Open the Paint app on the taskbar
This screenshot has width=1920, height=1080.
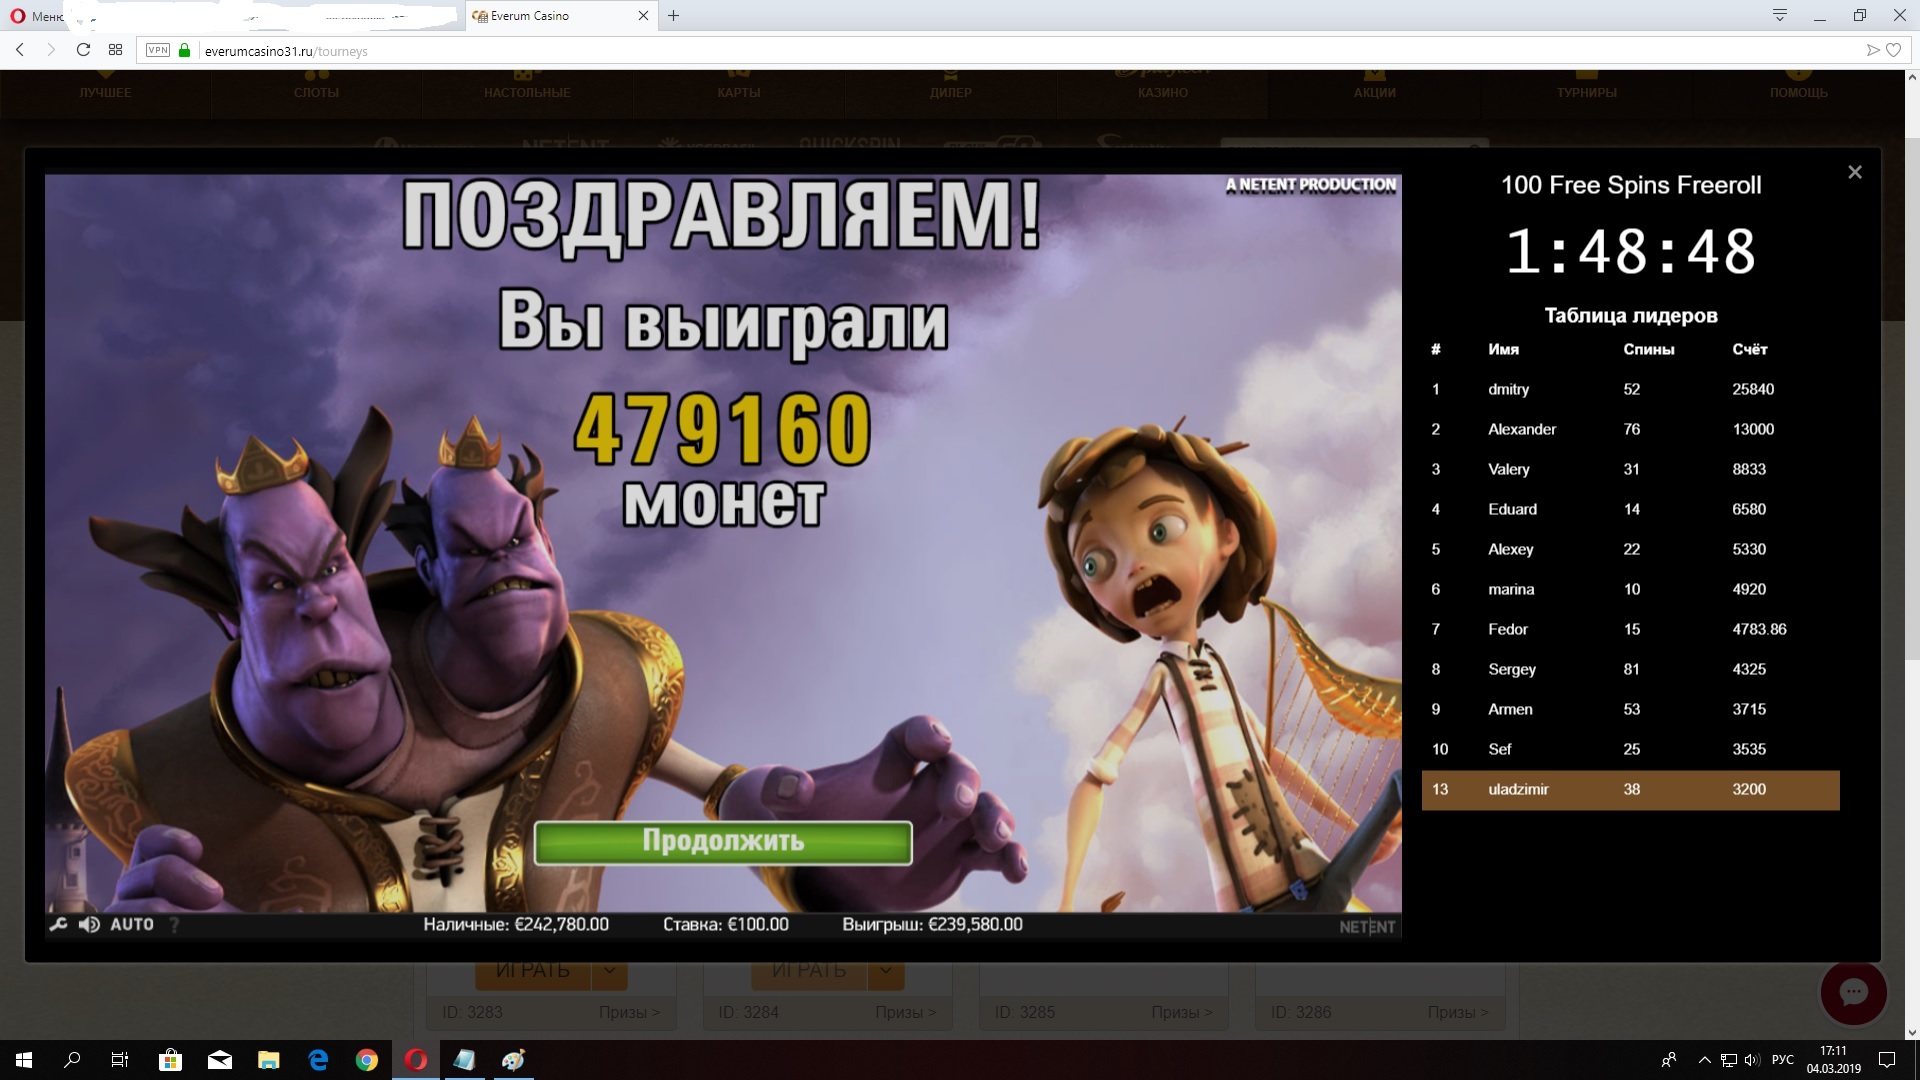(x=514, y=1060)
